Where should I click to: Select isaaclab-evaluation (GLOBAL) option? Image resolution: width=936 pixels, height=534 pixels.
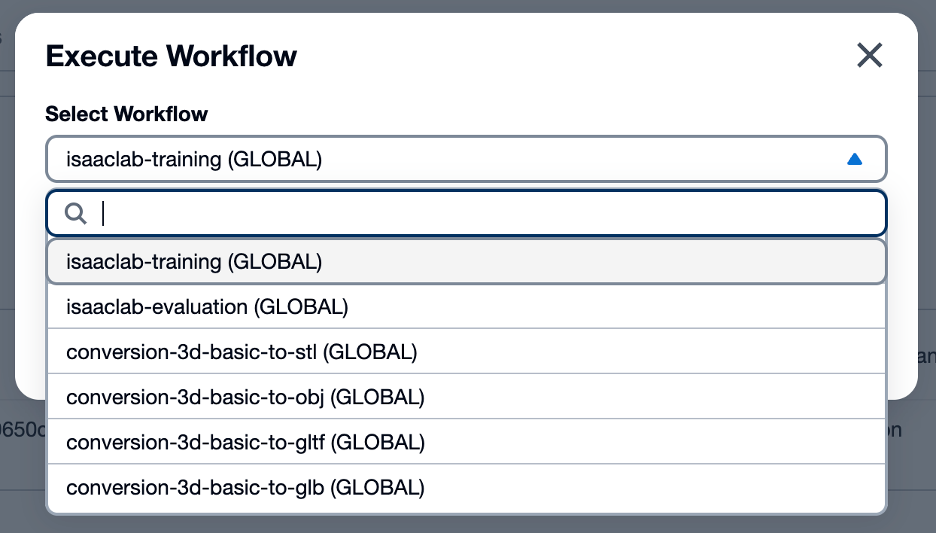coord(466,307)
